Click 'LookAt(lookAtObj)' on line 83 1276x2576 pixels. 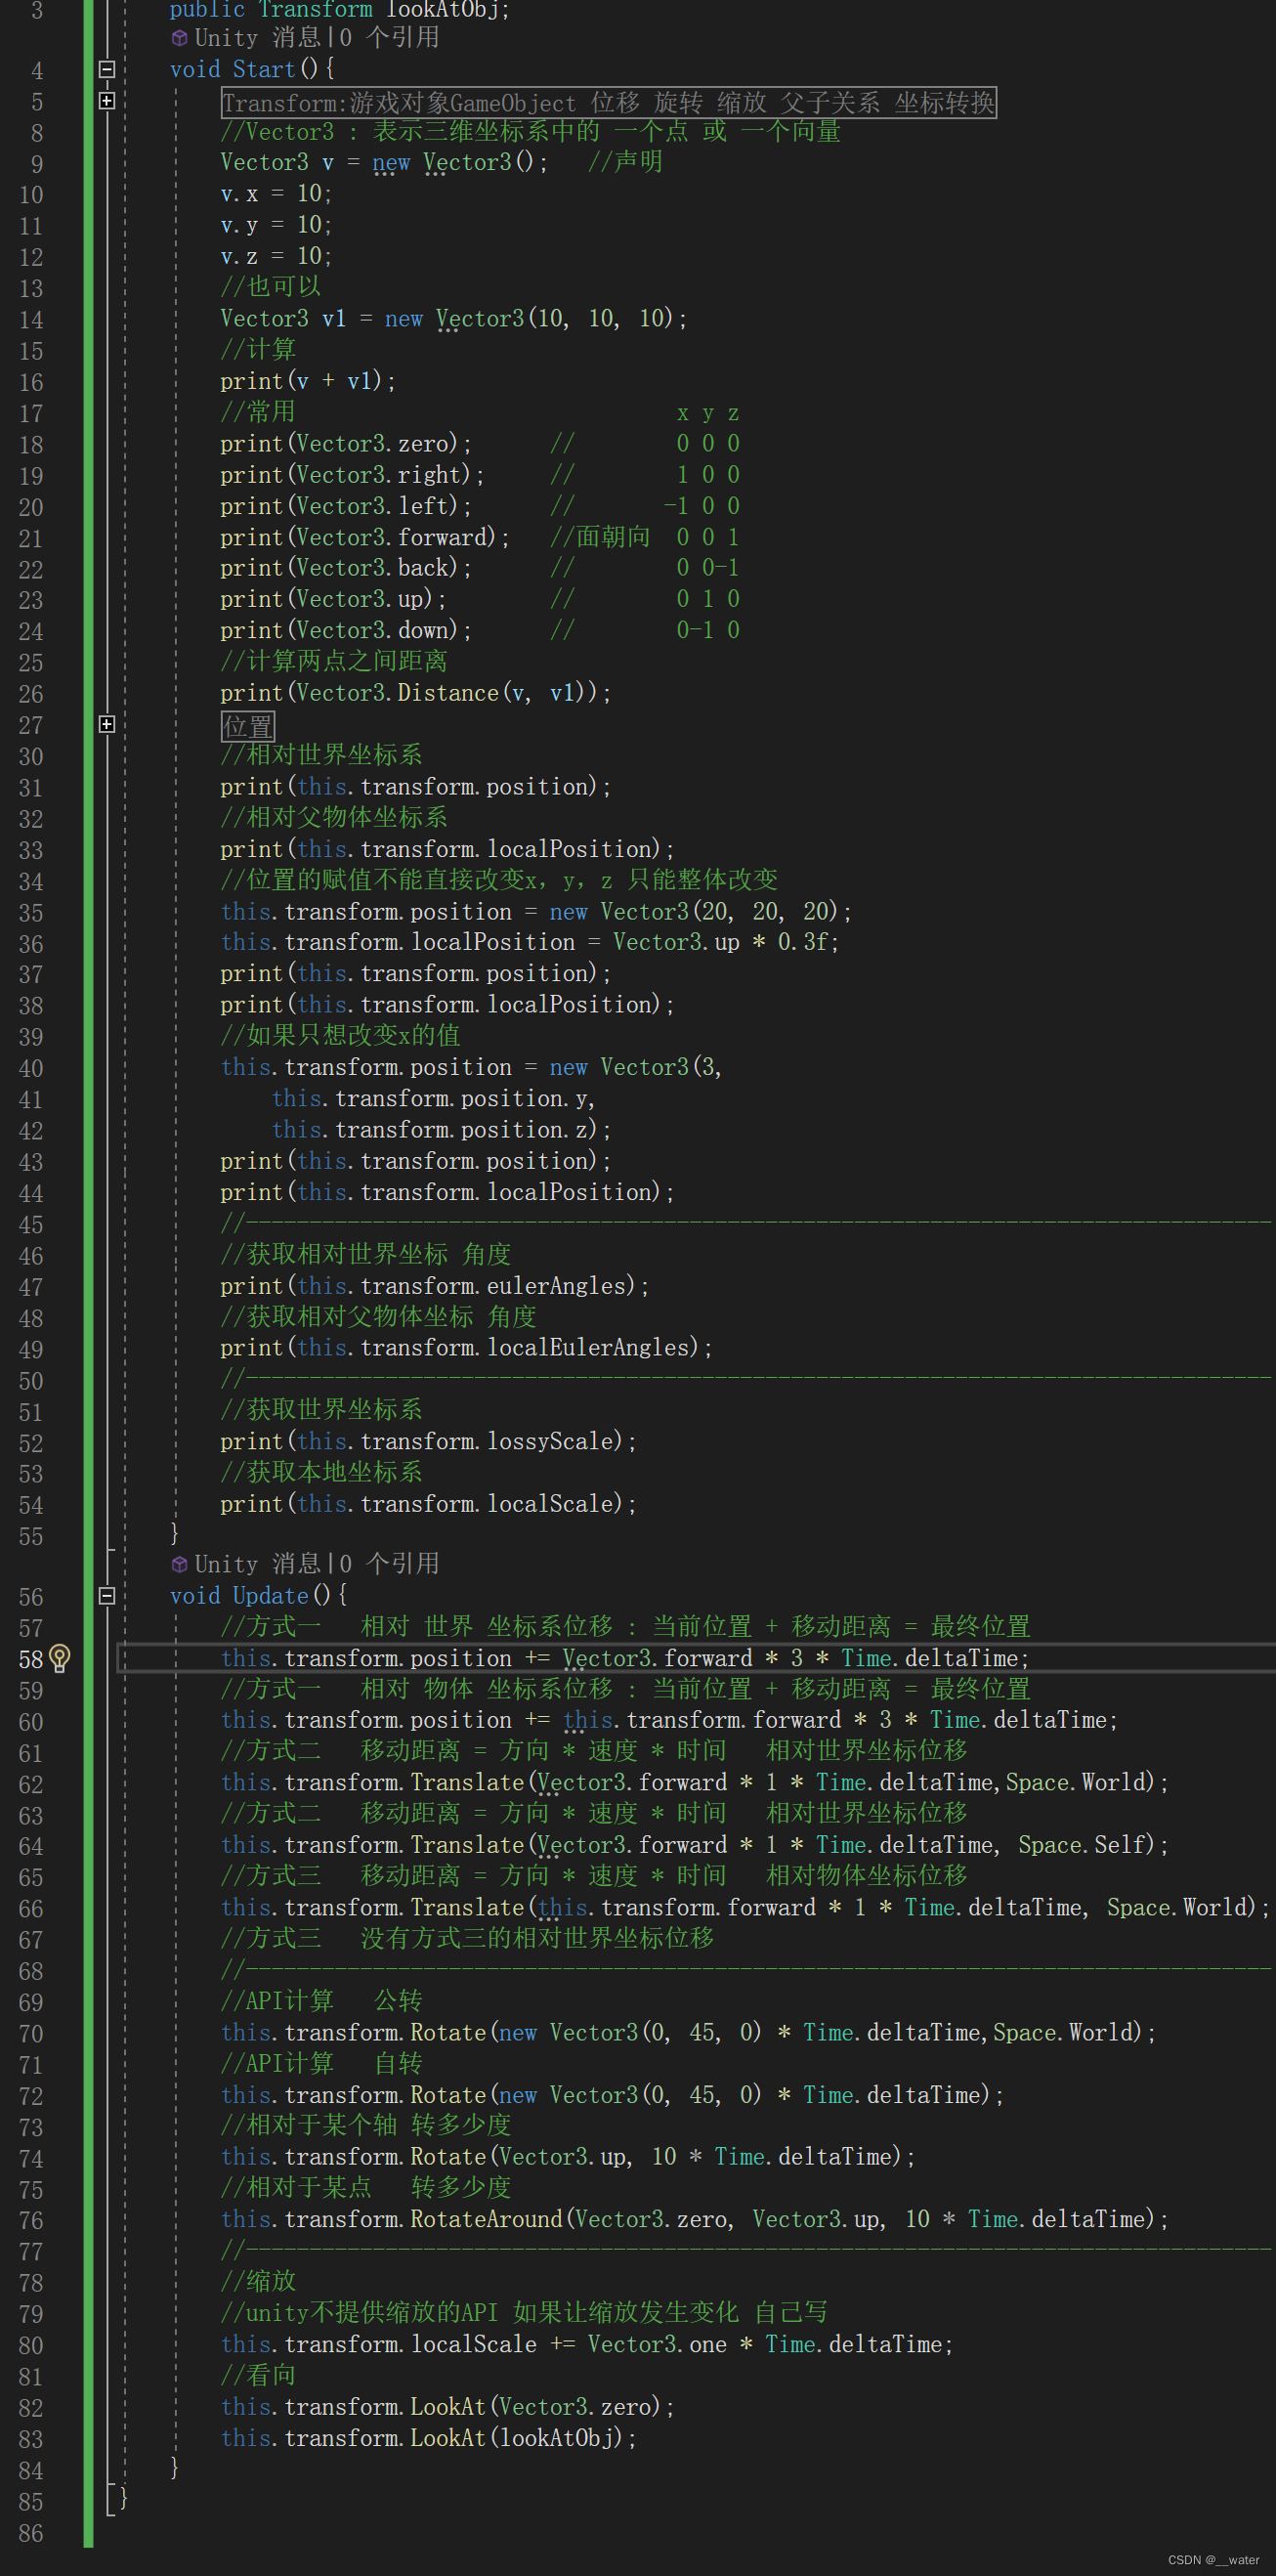pos(517,2438)
